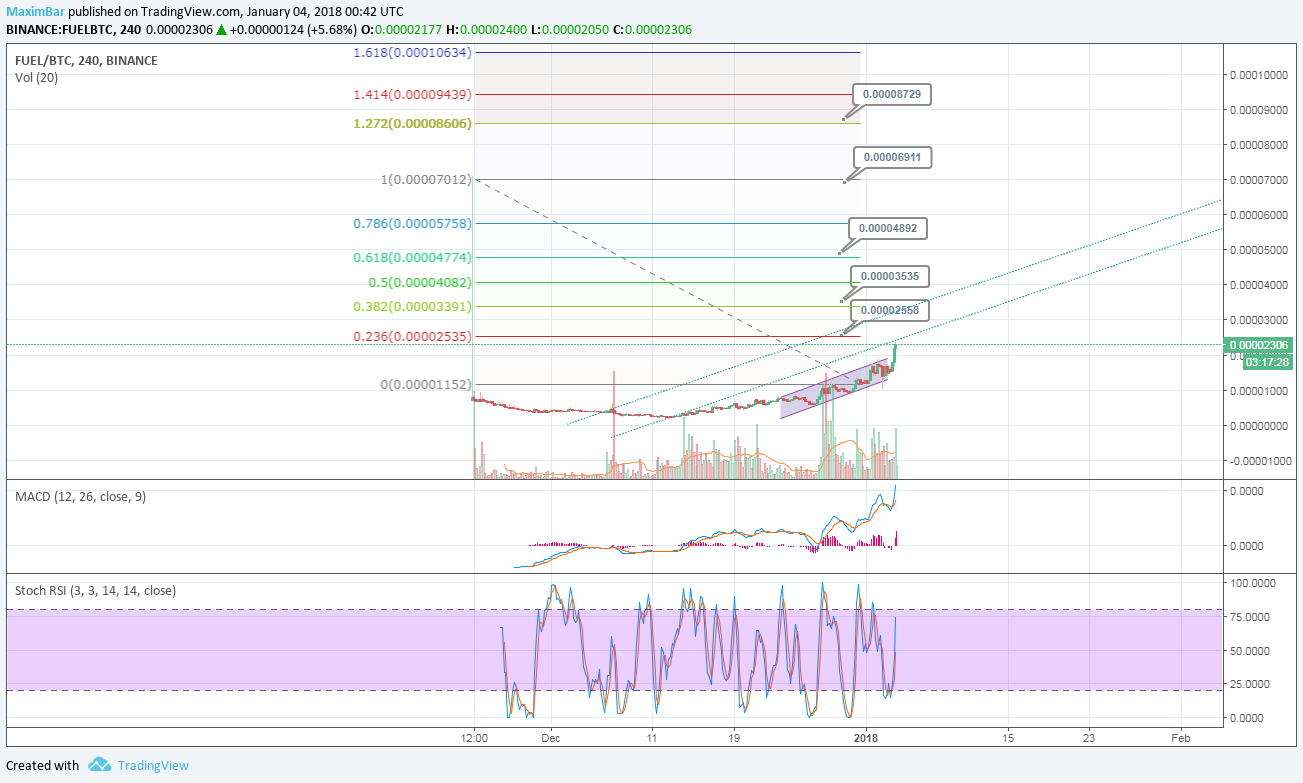Click the 19 date axis label

click(x=733, y=737)
